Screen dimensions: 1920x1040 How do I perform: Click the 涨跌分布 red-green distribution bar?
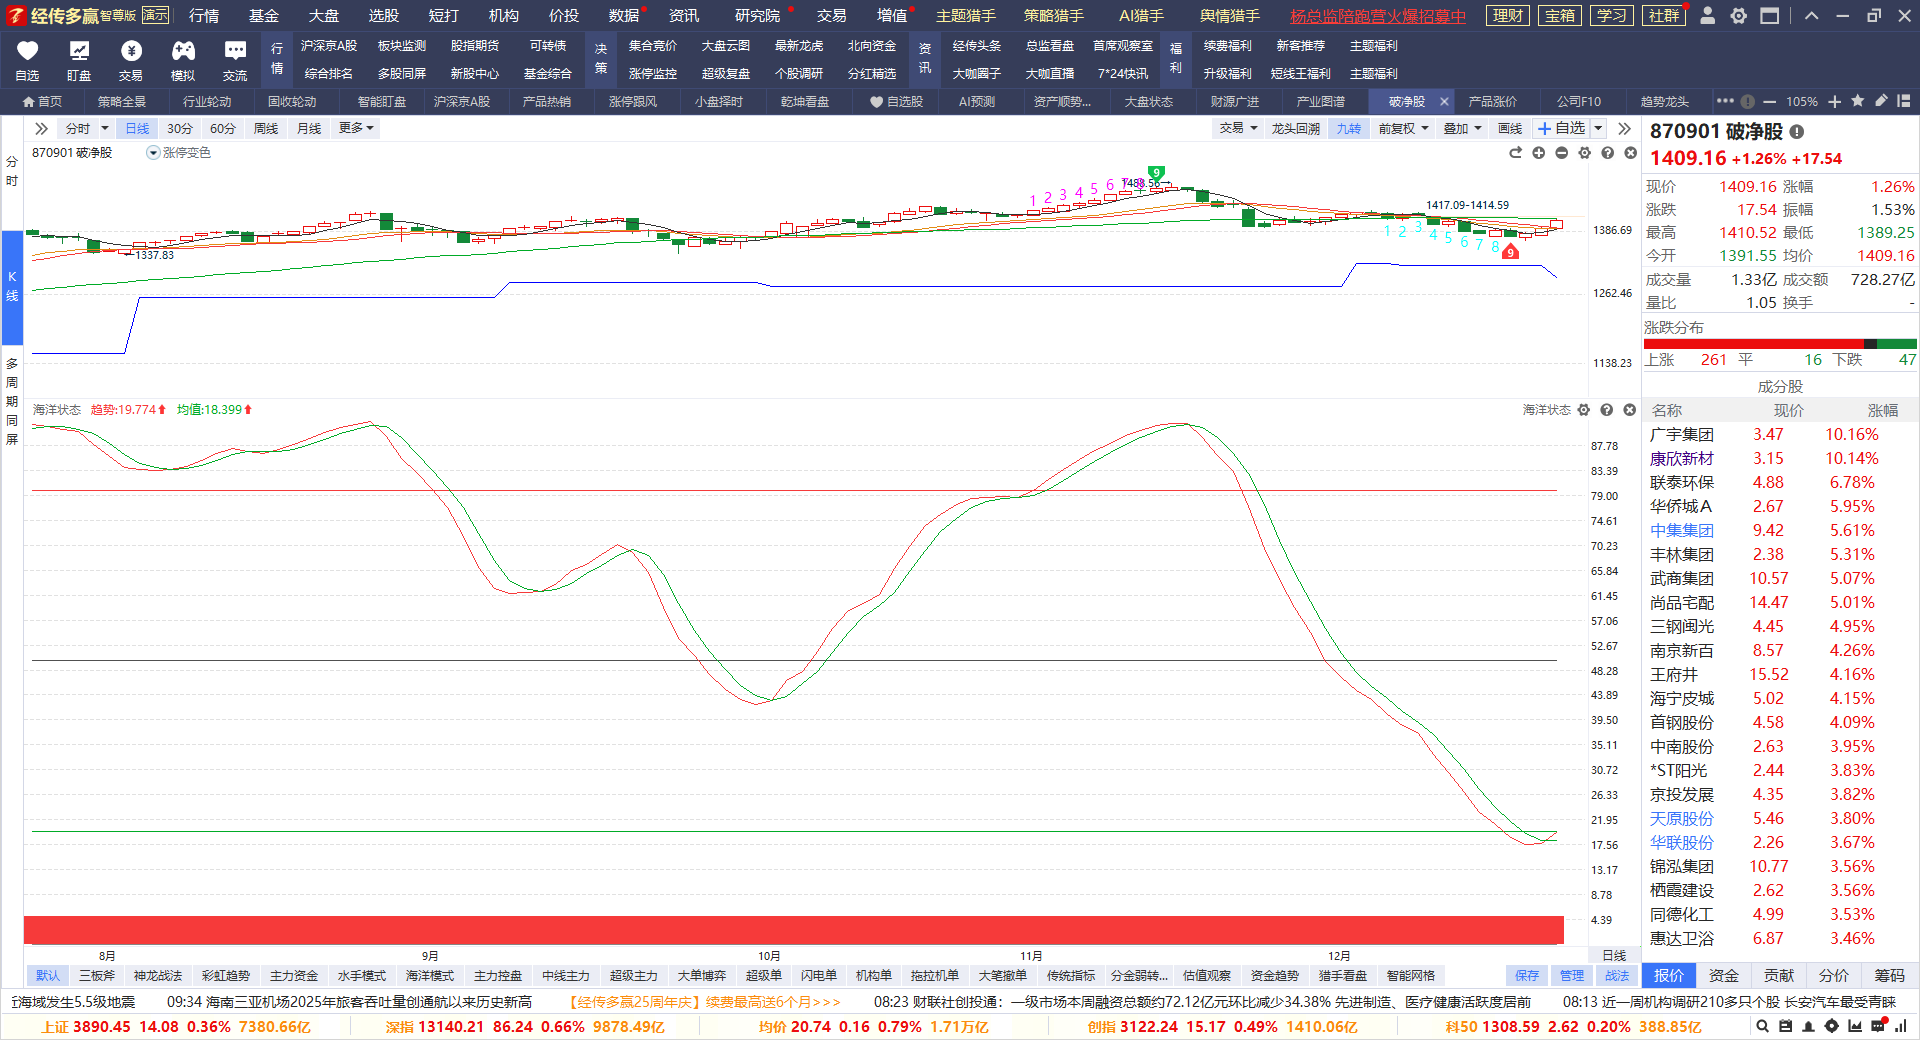tap(1779, 344)
